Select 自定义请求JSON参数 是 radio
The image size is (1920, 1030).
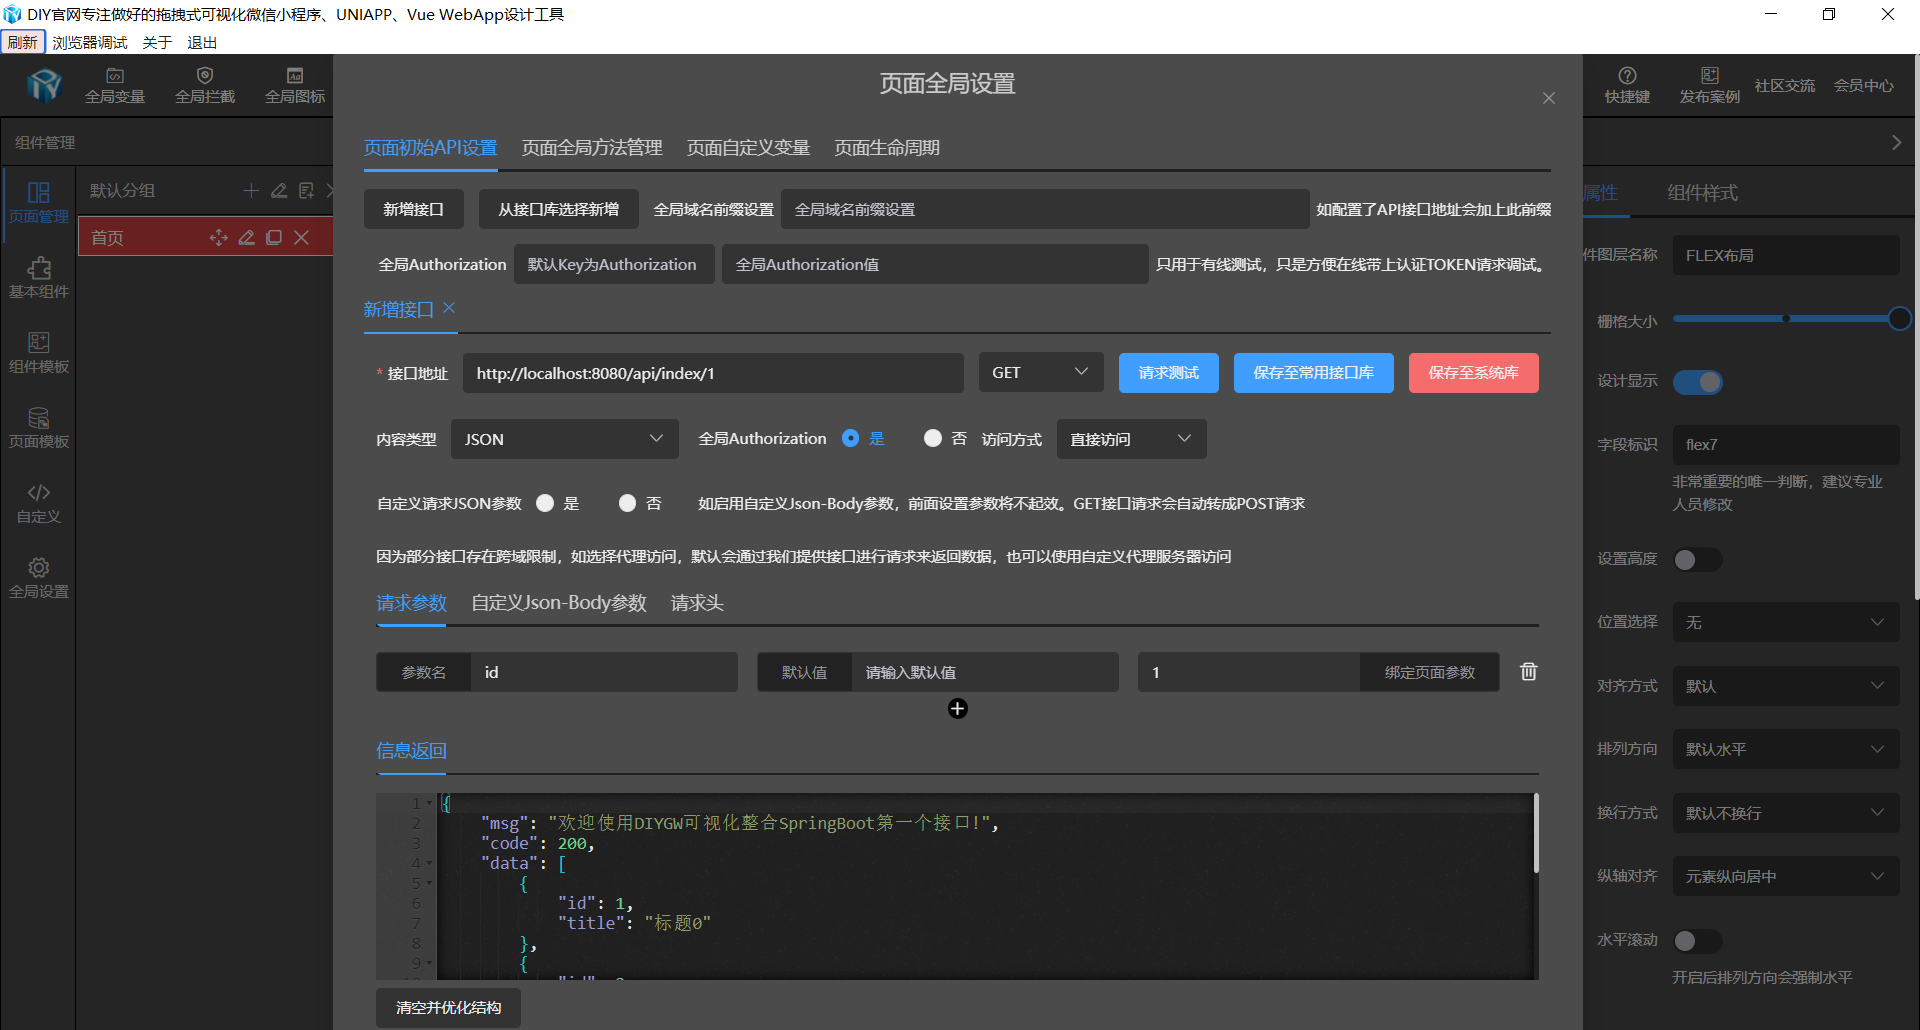(x=545, y=503)
